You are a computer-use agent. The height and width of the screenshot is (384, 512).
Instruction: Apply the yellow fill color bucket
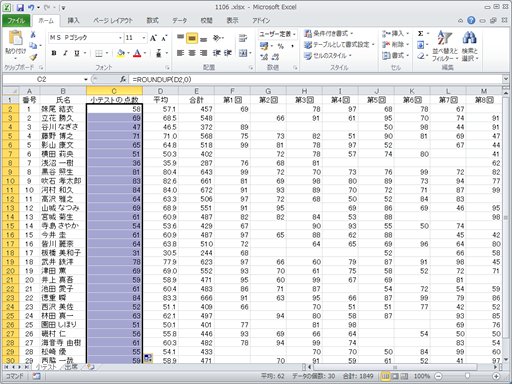tap(121, 53)
